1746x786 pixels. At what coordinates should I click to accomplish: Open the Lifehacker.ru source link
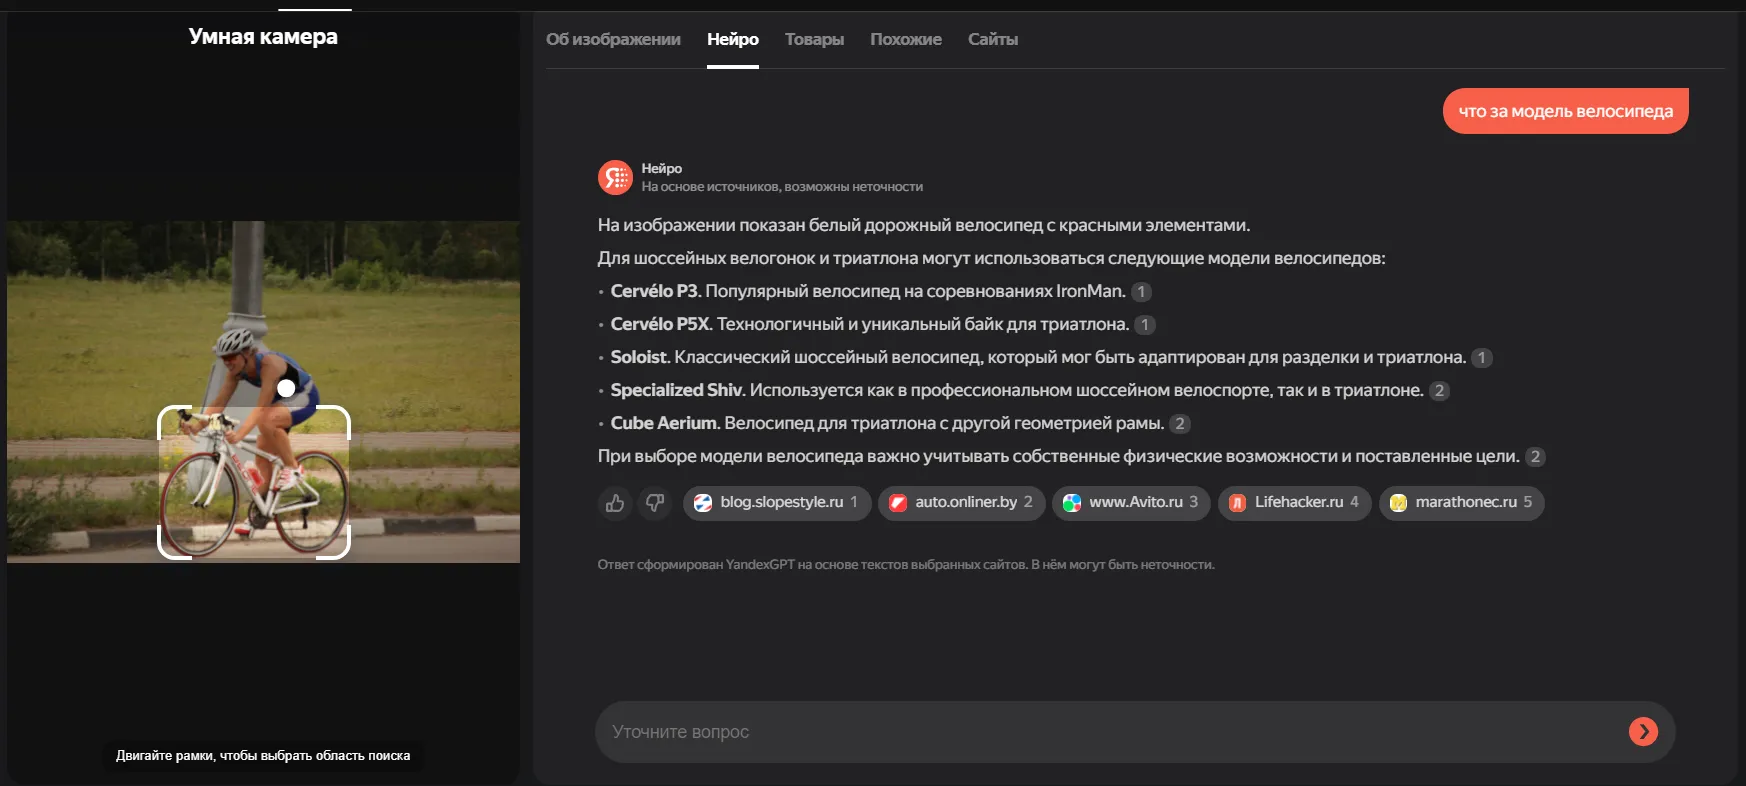coord(1294,503)
